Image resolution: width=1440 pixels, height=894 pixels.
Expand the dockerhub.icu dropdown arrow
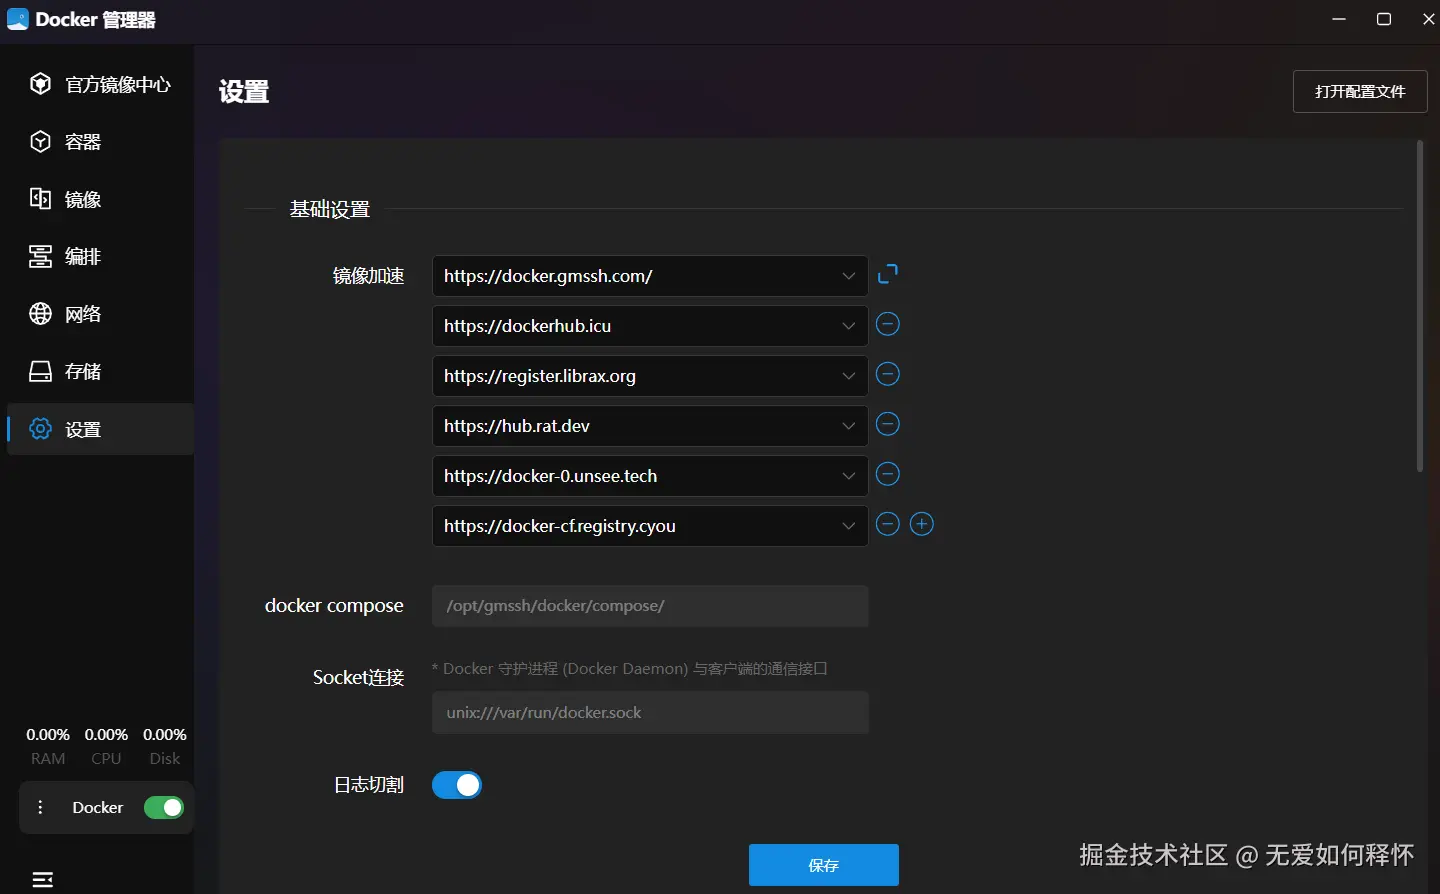tap(849, 326)
